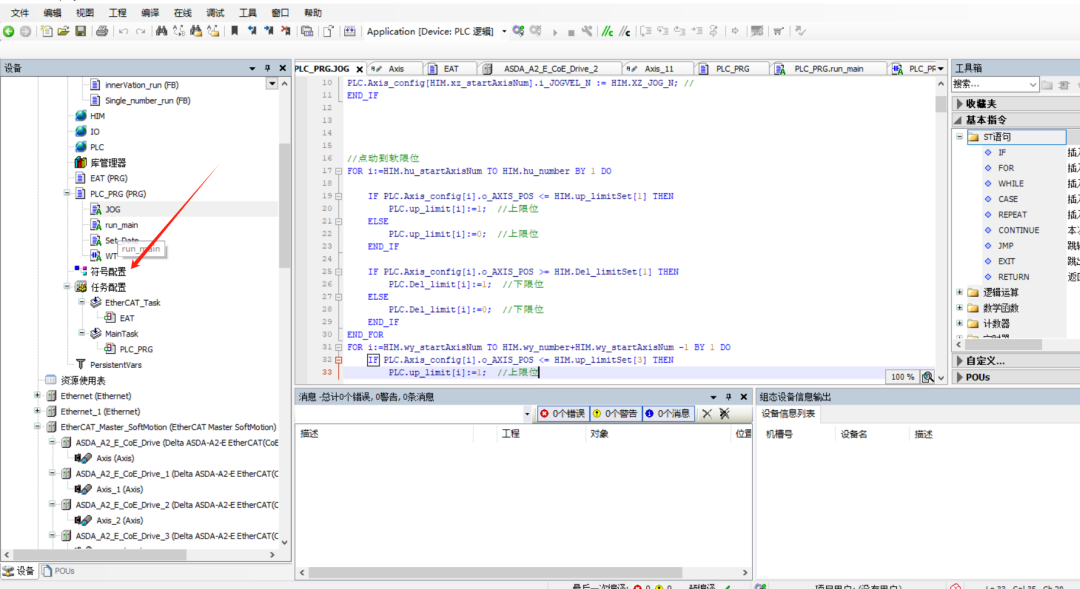Click the green Comment selection icon
Image resolution: width=1080 pixels, height=589 pixels.
tap(608, 31)
